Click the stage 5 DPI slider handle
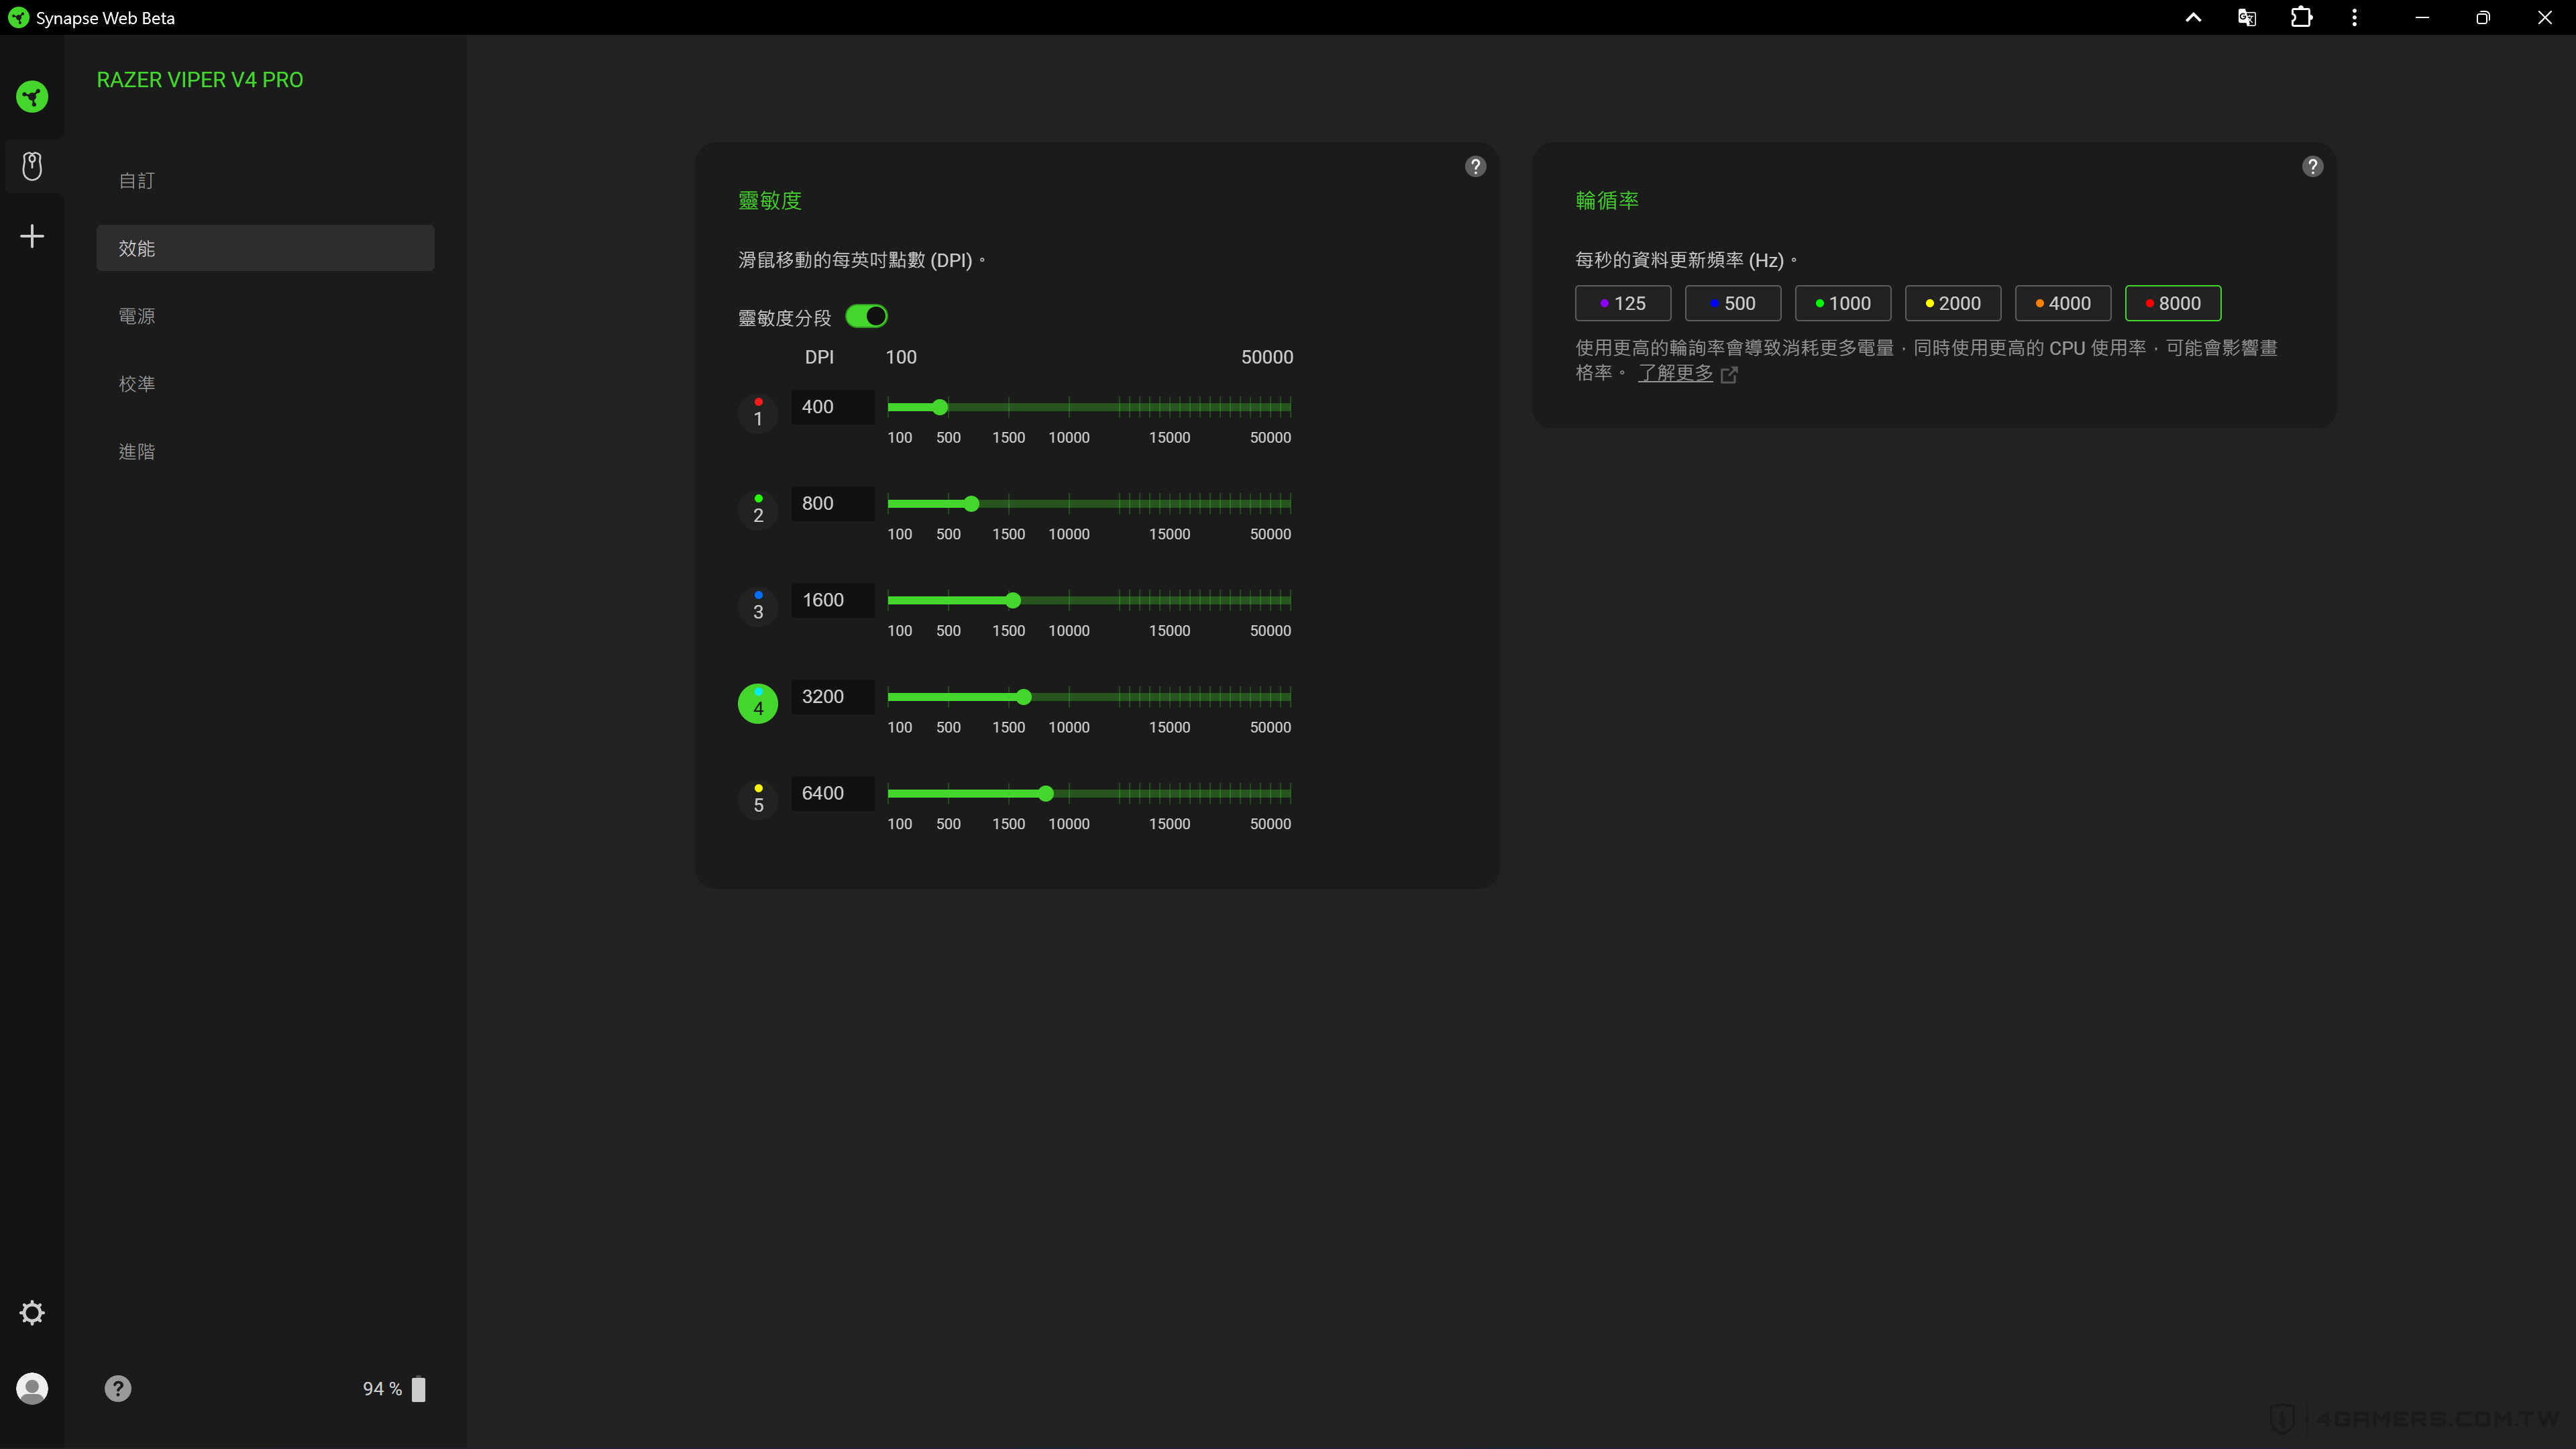 coord(1046,794)
